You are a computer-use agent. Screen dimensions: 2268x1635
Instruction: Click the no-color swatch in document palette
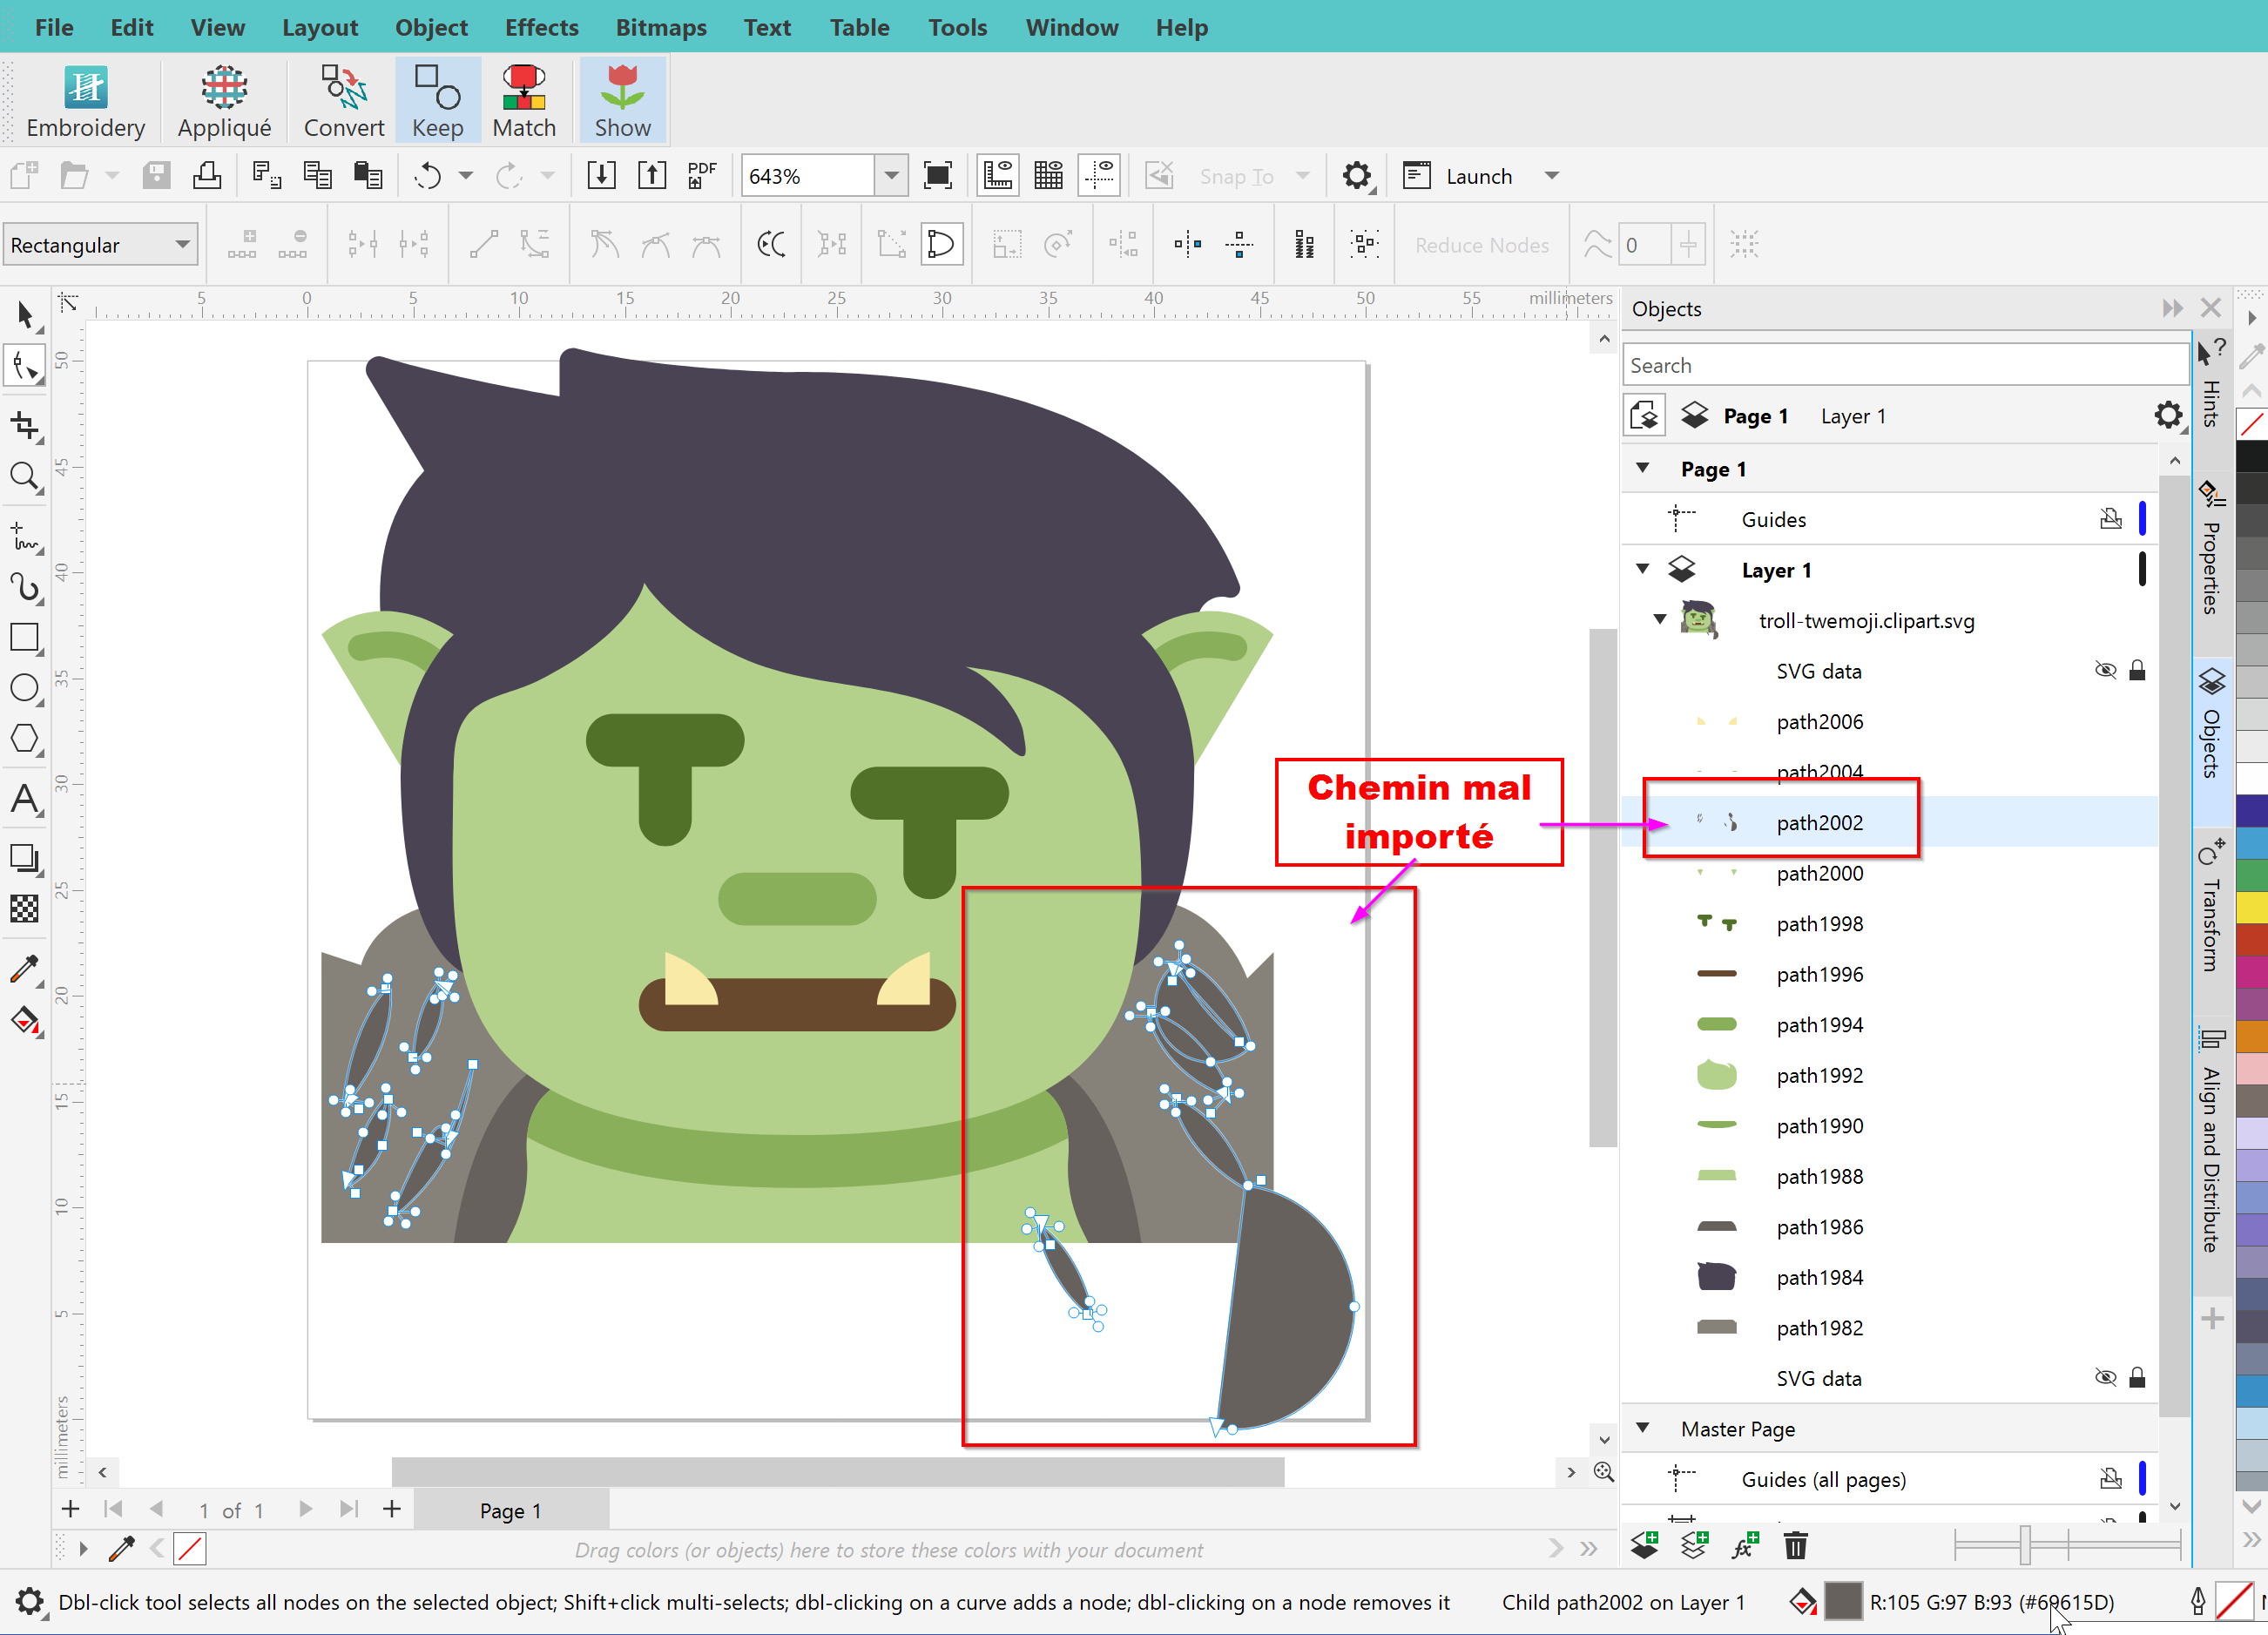pyautogui.click(x=189, y=1549)
